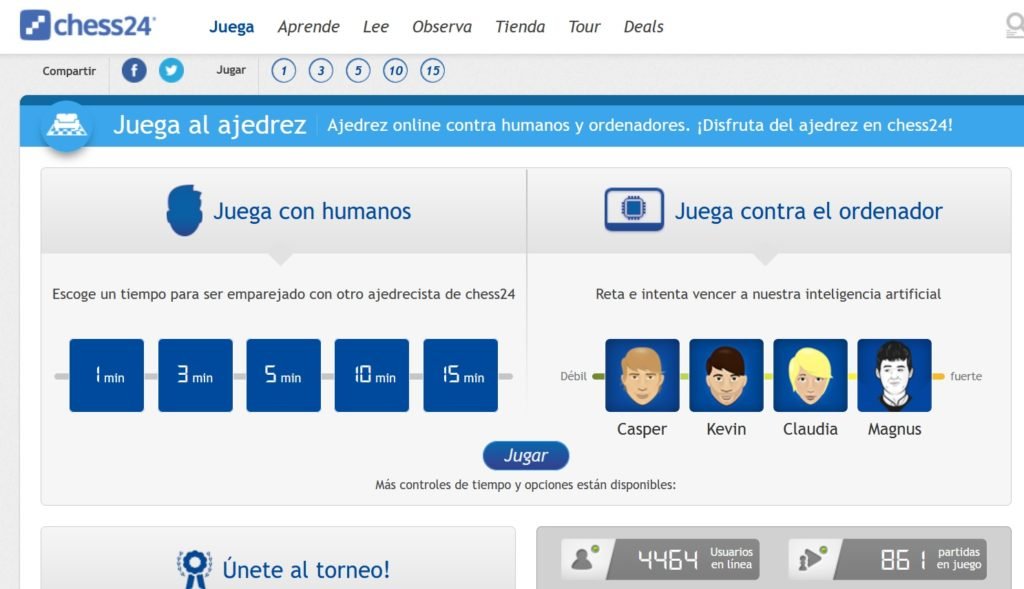Open the Tienda menu

click(x=520, y=27)
